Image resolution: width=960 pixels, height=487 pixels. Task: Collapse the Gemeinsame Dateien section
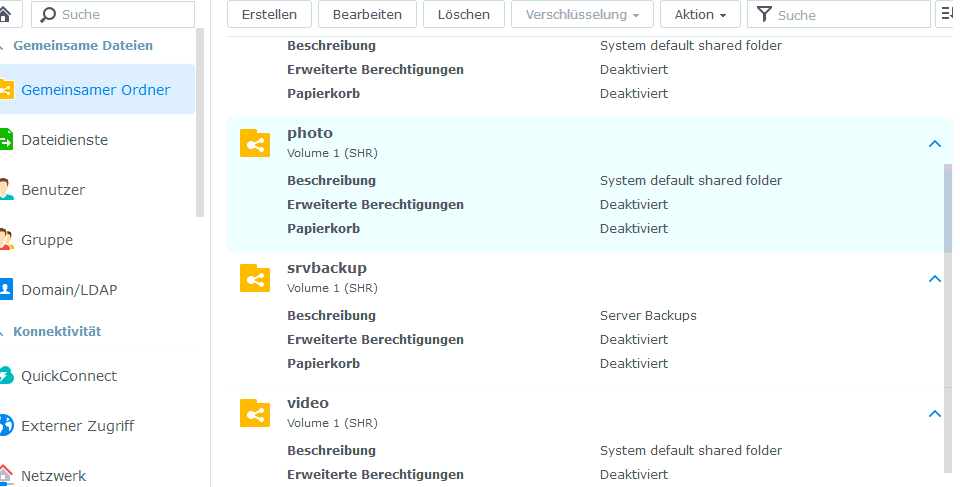click(2, 46)
